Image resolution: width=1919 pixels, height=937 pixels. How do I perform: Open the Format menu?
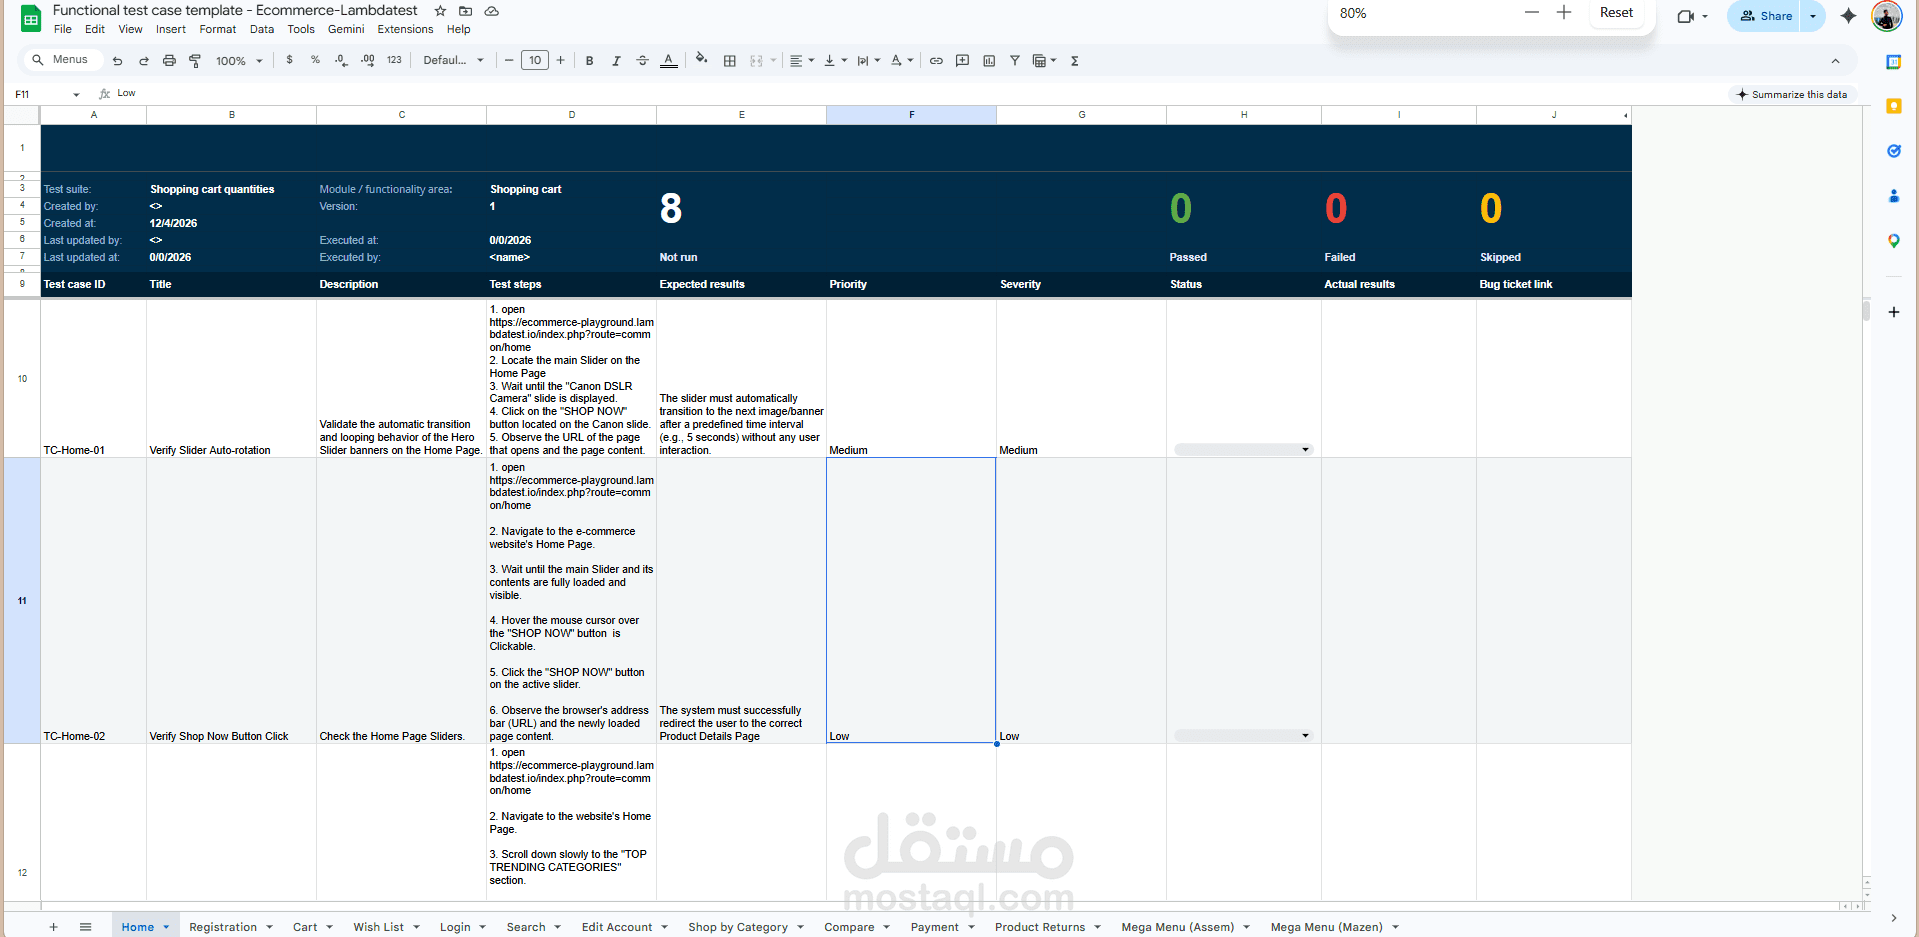pyautogui.click(x=218, y=30)
